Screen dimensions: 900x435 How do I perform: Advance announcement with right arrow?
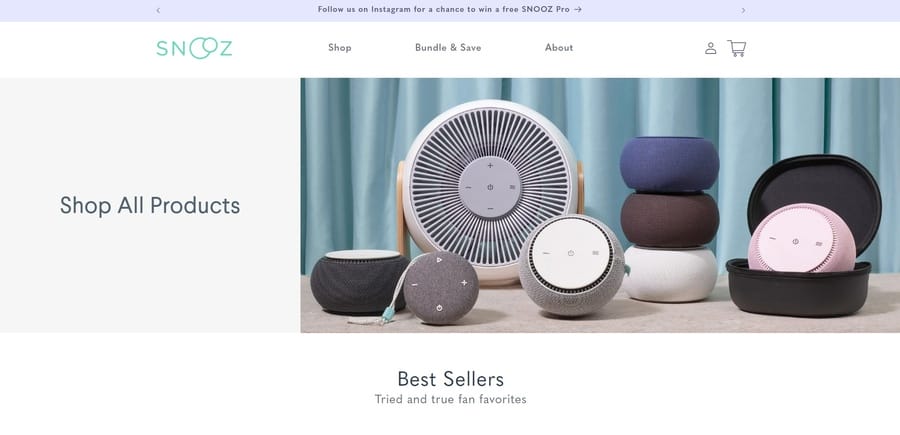coord(743,10)
